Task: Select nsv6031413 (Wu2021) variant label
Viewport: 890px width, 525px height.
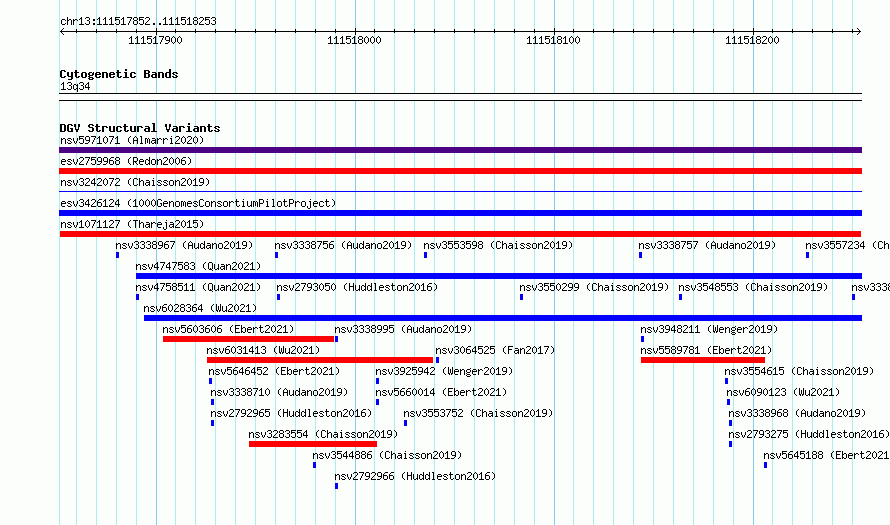Action: pyautogui.click(x=263, y=350)
